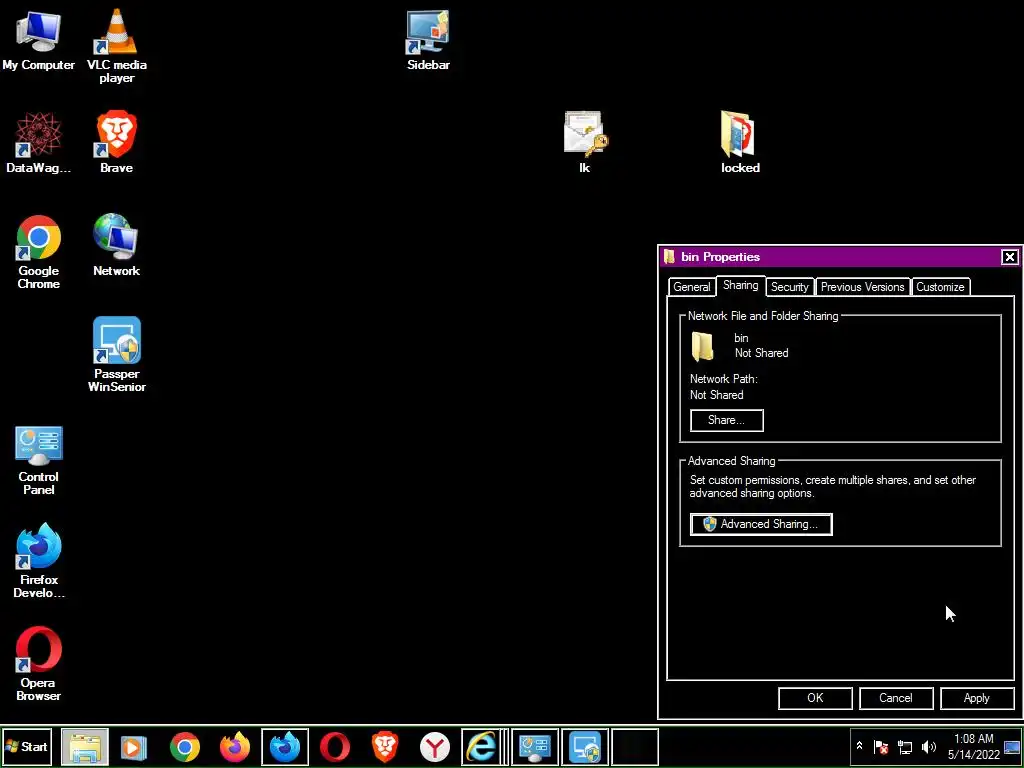Launch Firefox from the taskbar

(234, 746)
